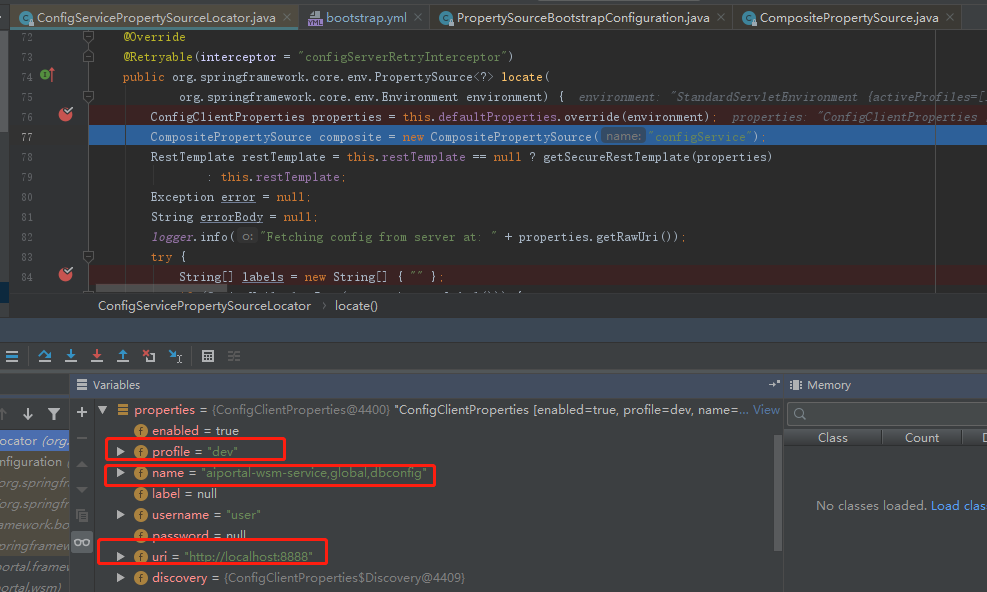Collapse the fold marker at line 75

click(x=89, y=96)
